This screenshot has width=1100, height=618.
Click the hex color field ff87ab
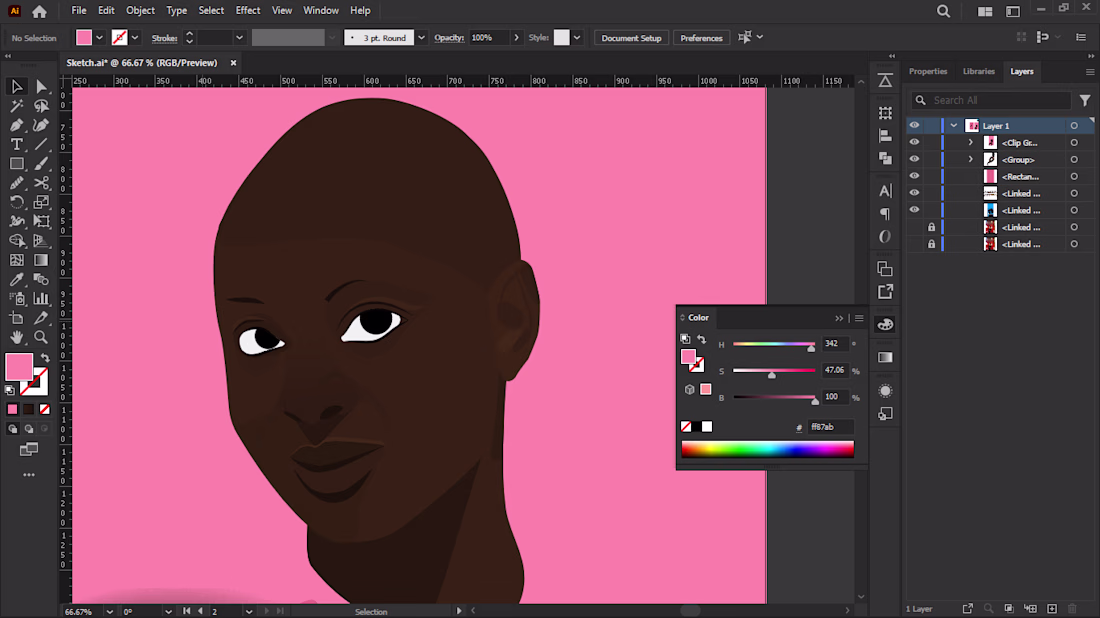tap(831, 426)
